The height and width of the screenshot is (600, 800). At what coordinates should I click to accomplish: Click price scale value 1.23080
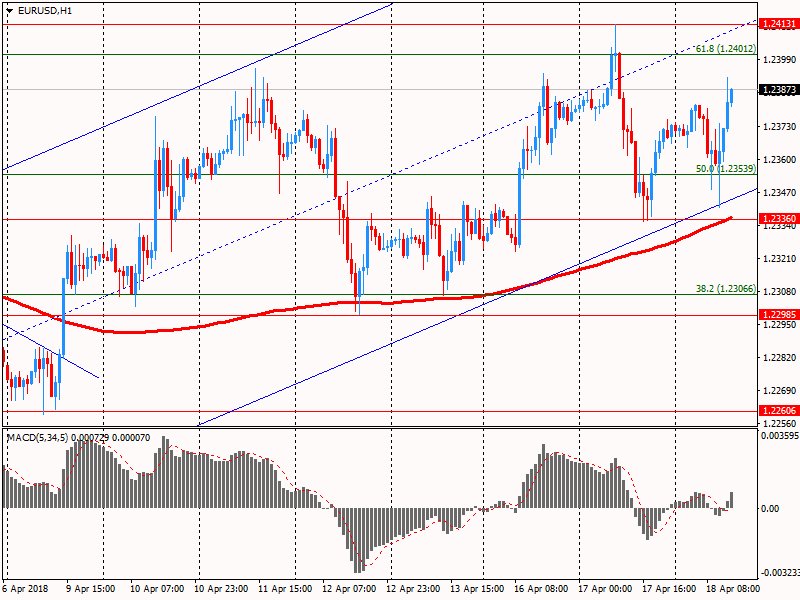779,292
